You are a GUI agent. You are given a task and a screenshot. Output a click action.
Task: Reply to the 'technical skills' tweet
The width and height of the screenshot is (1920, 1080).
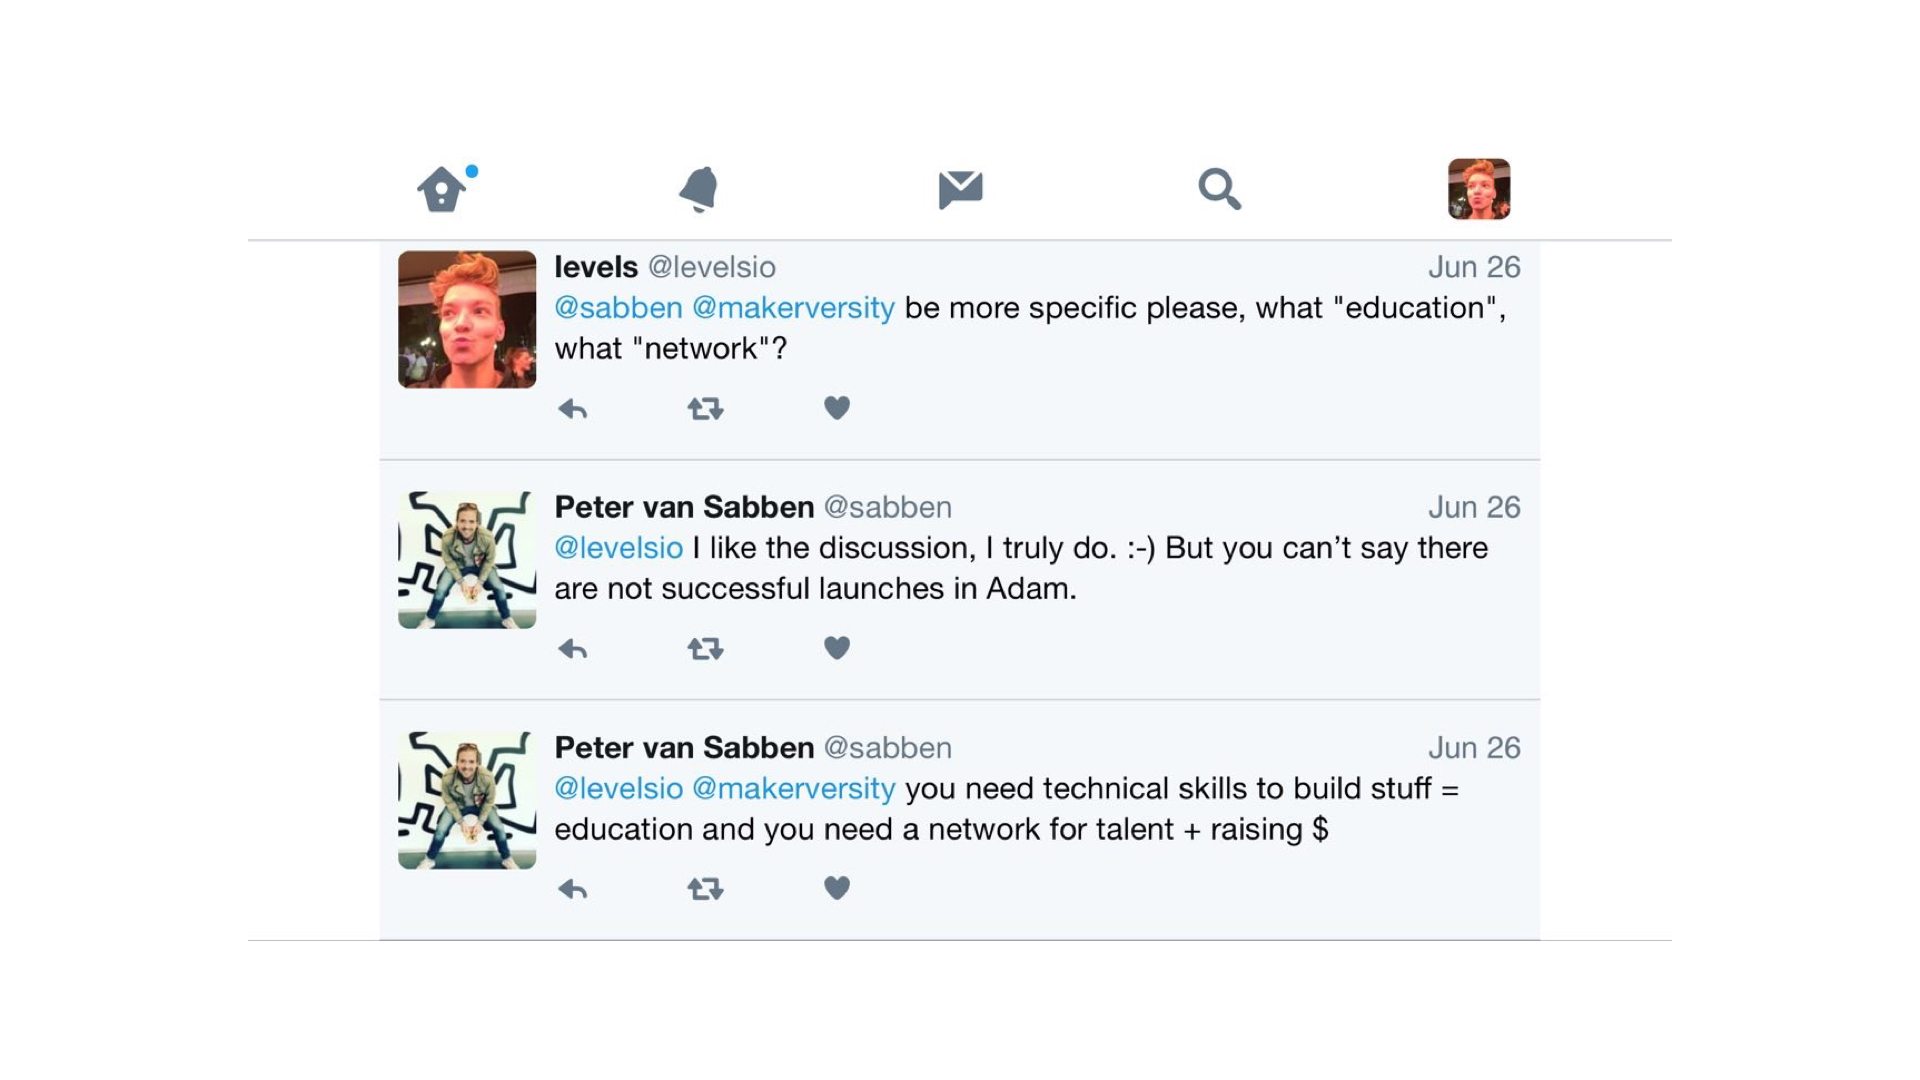[x=572, y=889]
